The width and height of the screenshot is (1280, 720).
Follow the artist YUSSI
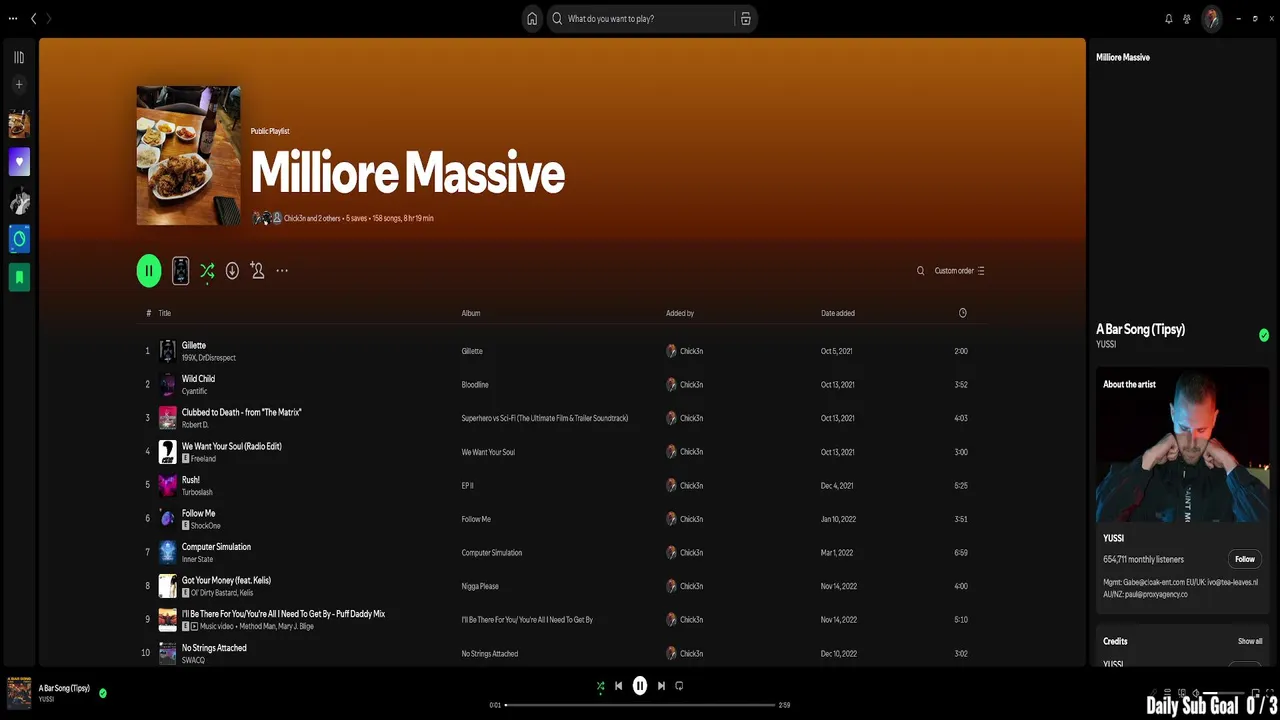1244,559
